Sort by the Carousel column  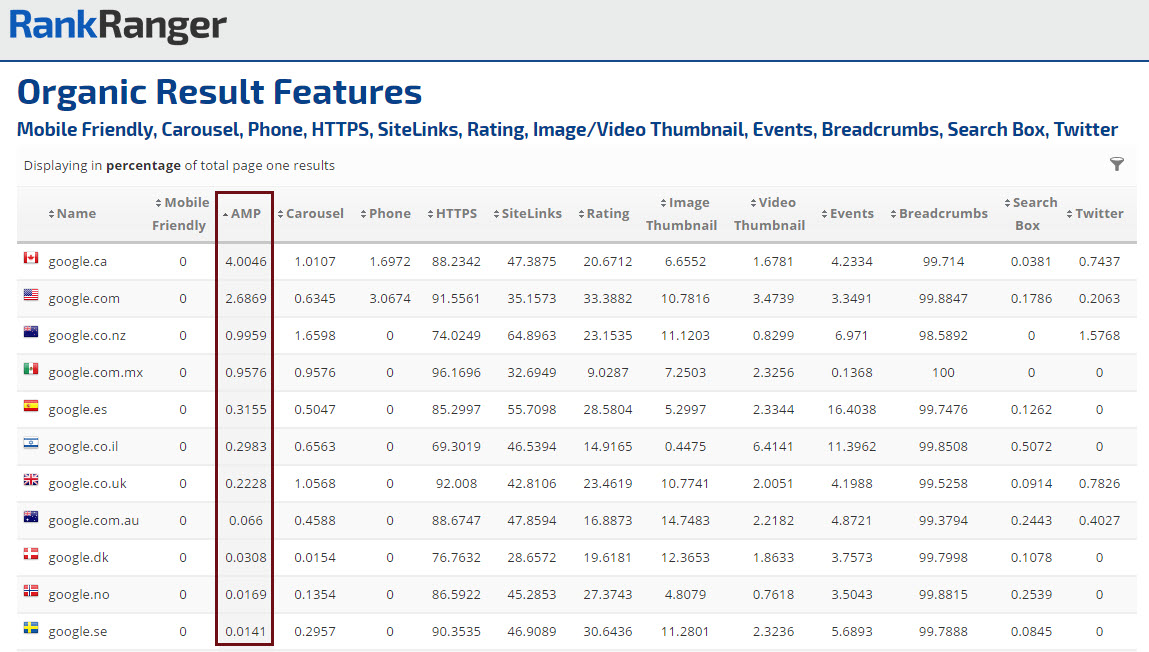point(314,214)
